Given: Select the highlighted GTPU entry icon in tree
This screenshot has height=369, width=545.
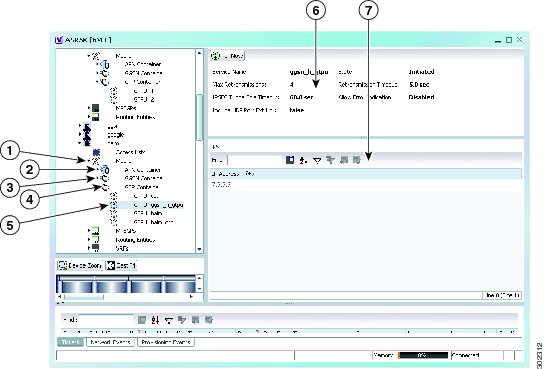Looking at the screenshot, I should (113, 205).
